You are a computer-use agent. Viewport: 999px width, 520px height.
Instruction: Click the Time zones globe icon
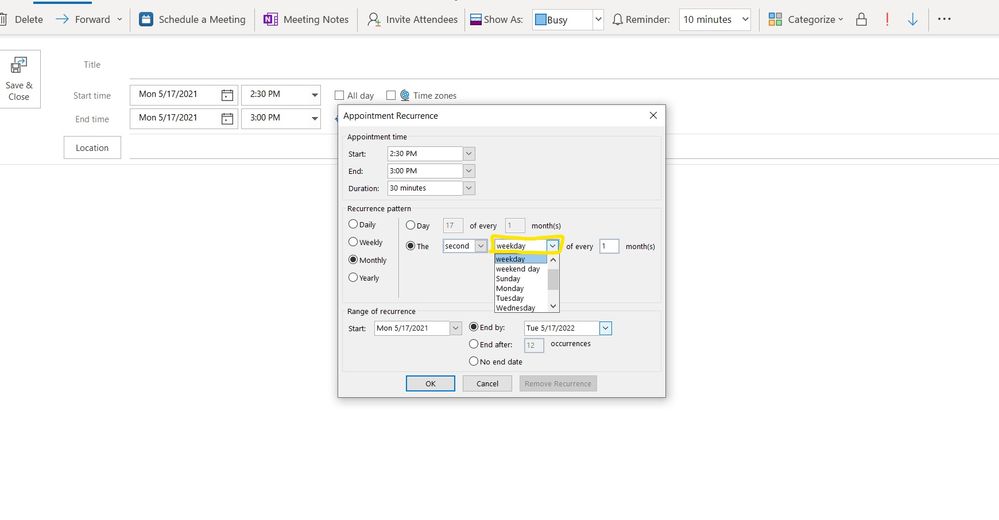405,95
